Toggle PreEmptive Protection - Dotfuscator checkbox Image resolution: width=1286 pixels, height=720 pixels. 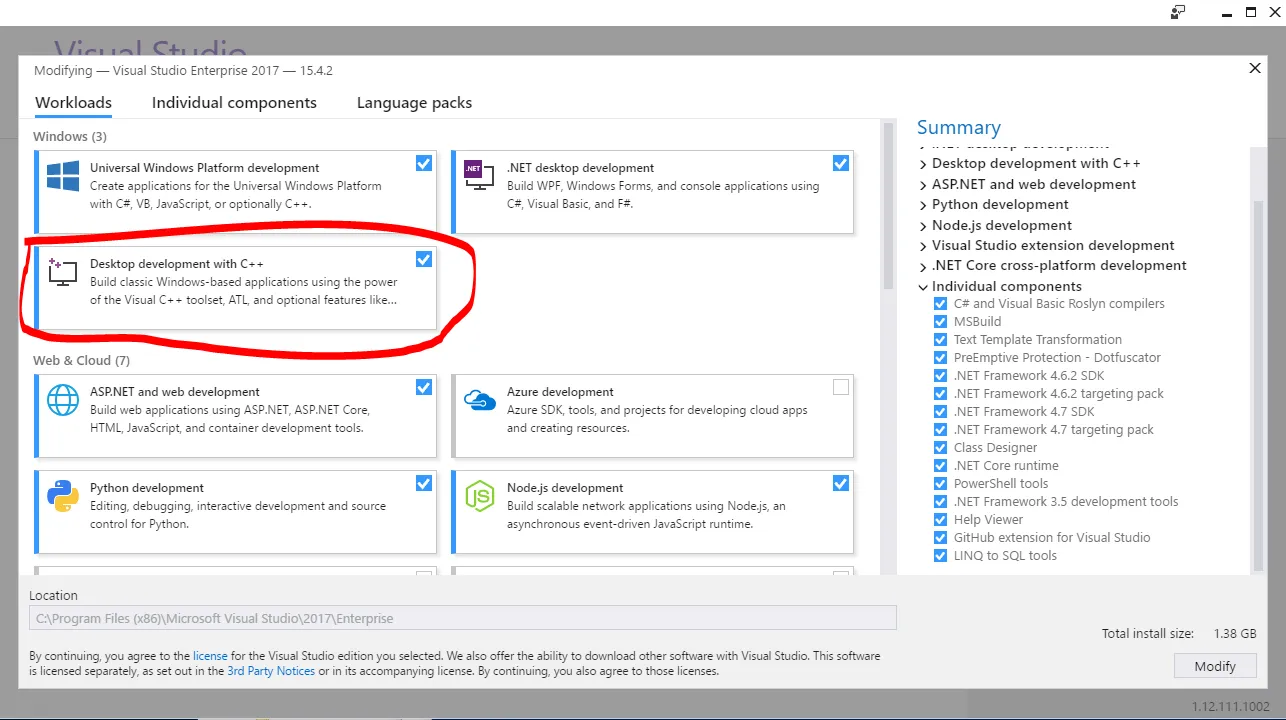point(940,358)
